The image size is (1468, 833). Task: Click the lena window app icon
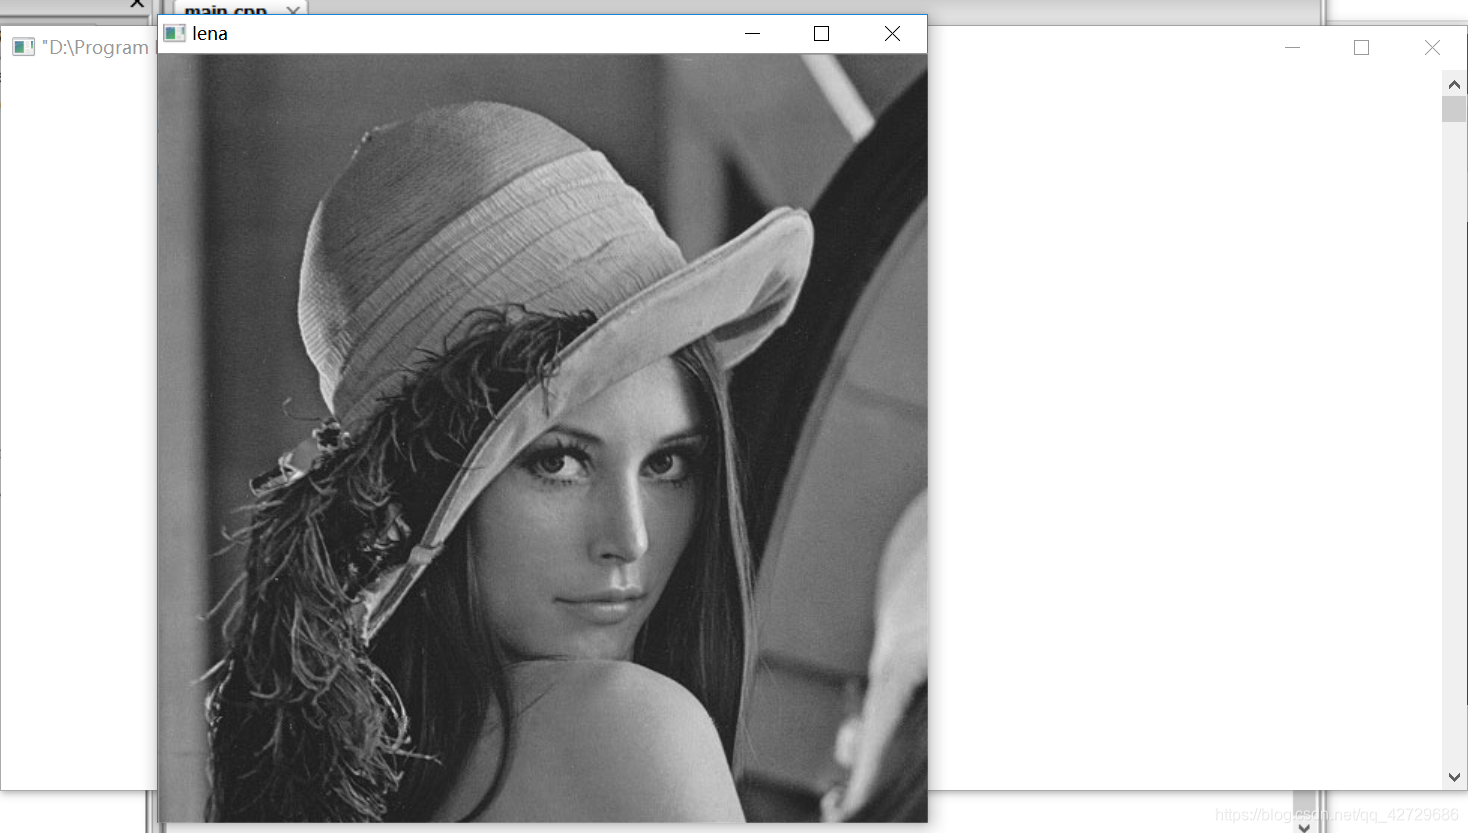tap(174, 33)
